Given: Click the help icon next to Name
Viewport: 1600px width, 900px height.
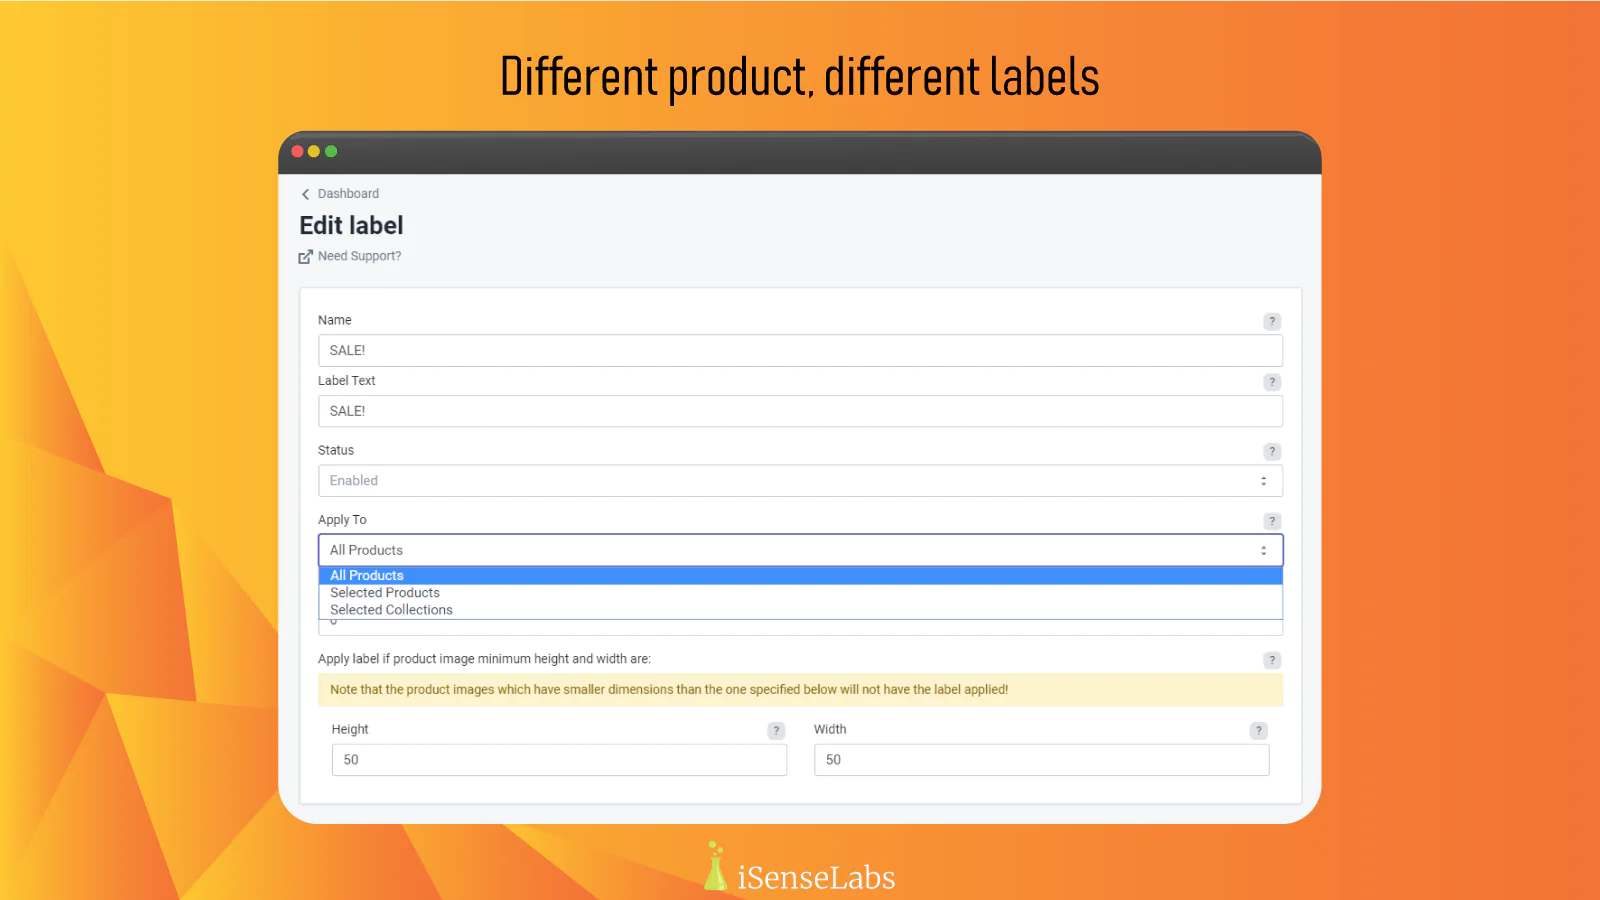Looking at the screenshot, I should 1272,321.
